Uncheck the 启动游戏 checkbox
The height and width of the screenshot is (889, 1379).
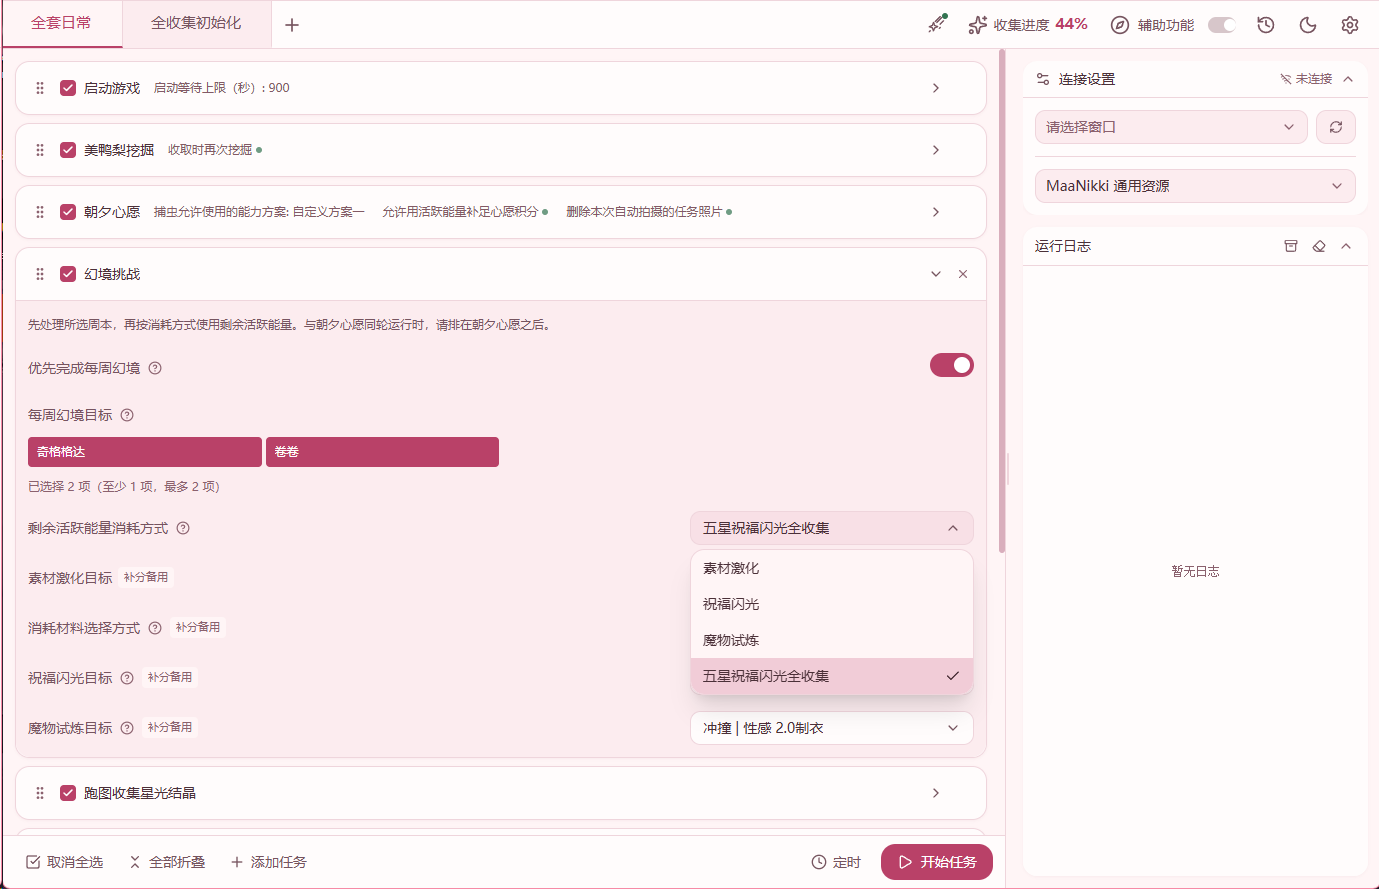[x=68, y=88]
